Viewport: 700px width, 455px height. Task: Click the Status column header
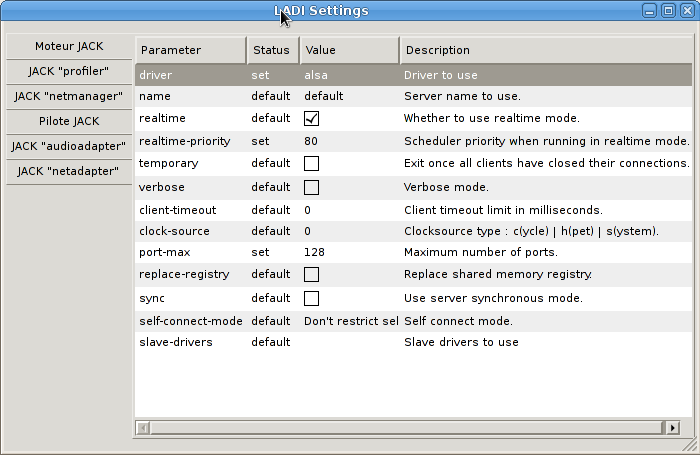[273, 50]
